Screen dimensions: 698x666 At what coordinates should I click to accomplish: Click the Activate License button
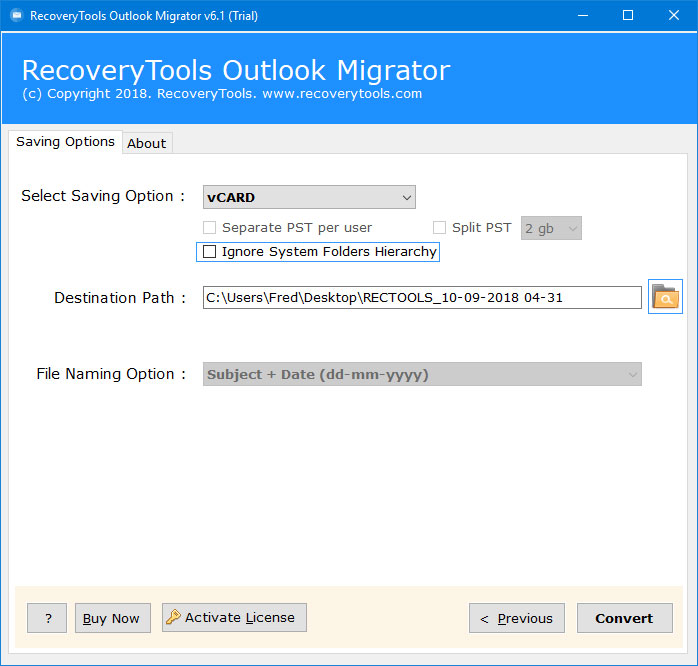[x=234, y=617]
